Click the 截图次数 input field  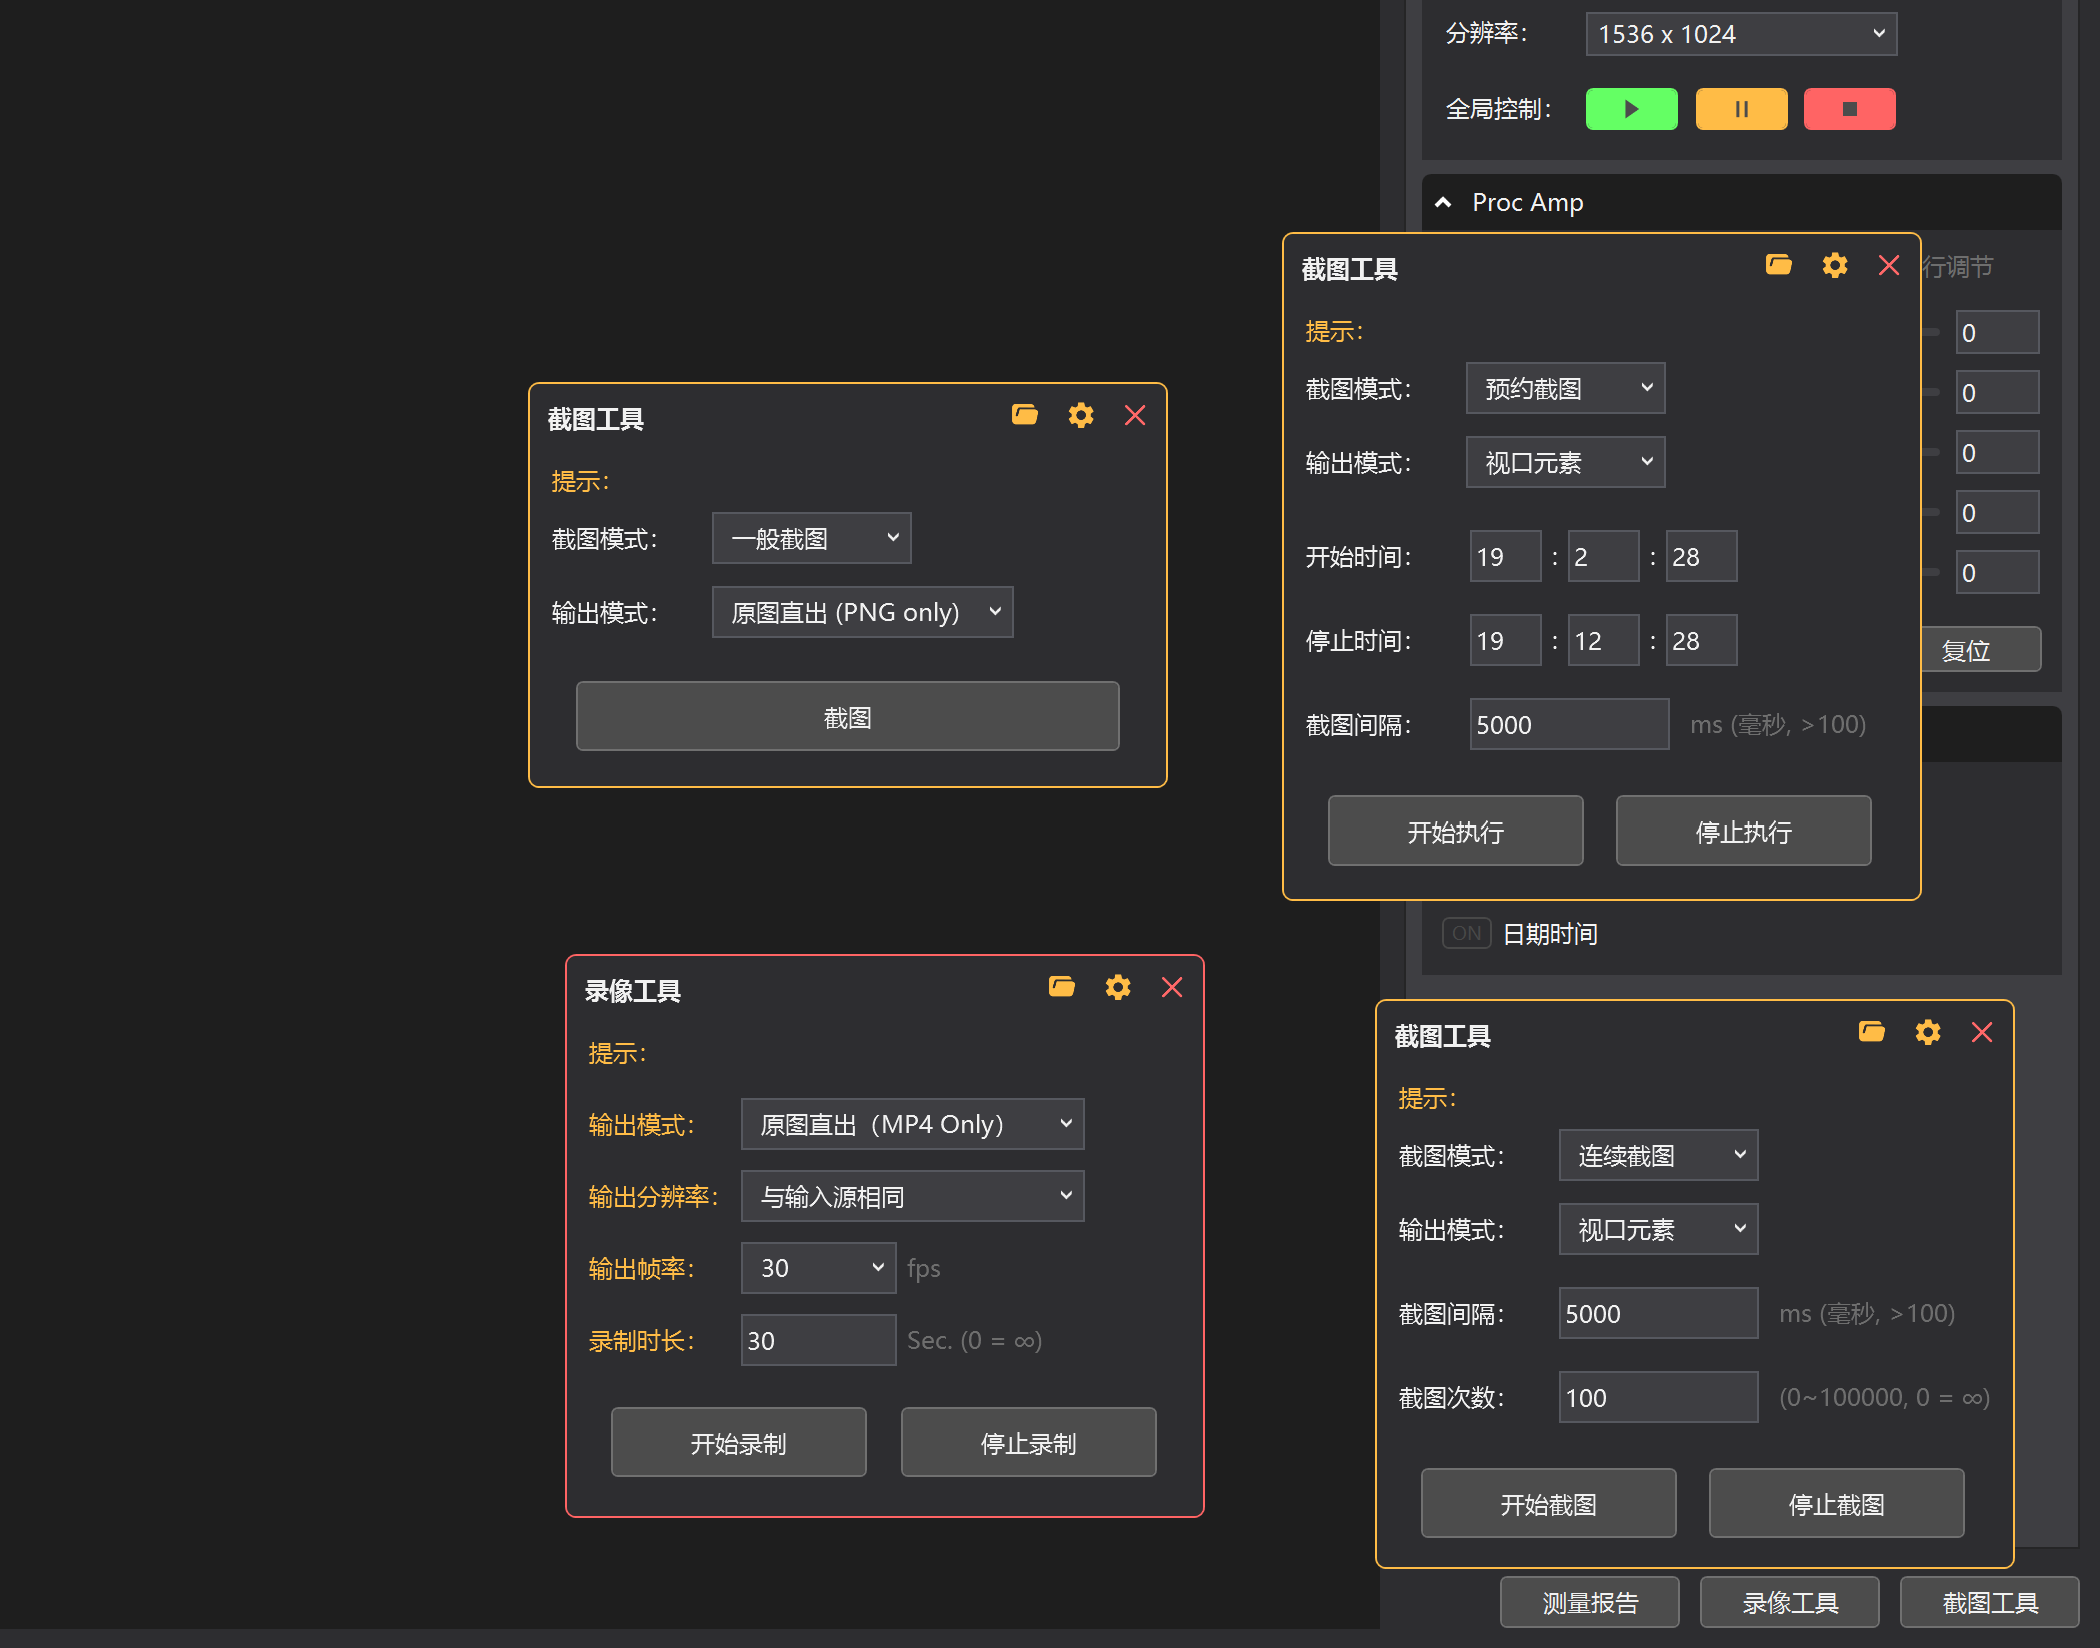click(x=1657, y=1397)
